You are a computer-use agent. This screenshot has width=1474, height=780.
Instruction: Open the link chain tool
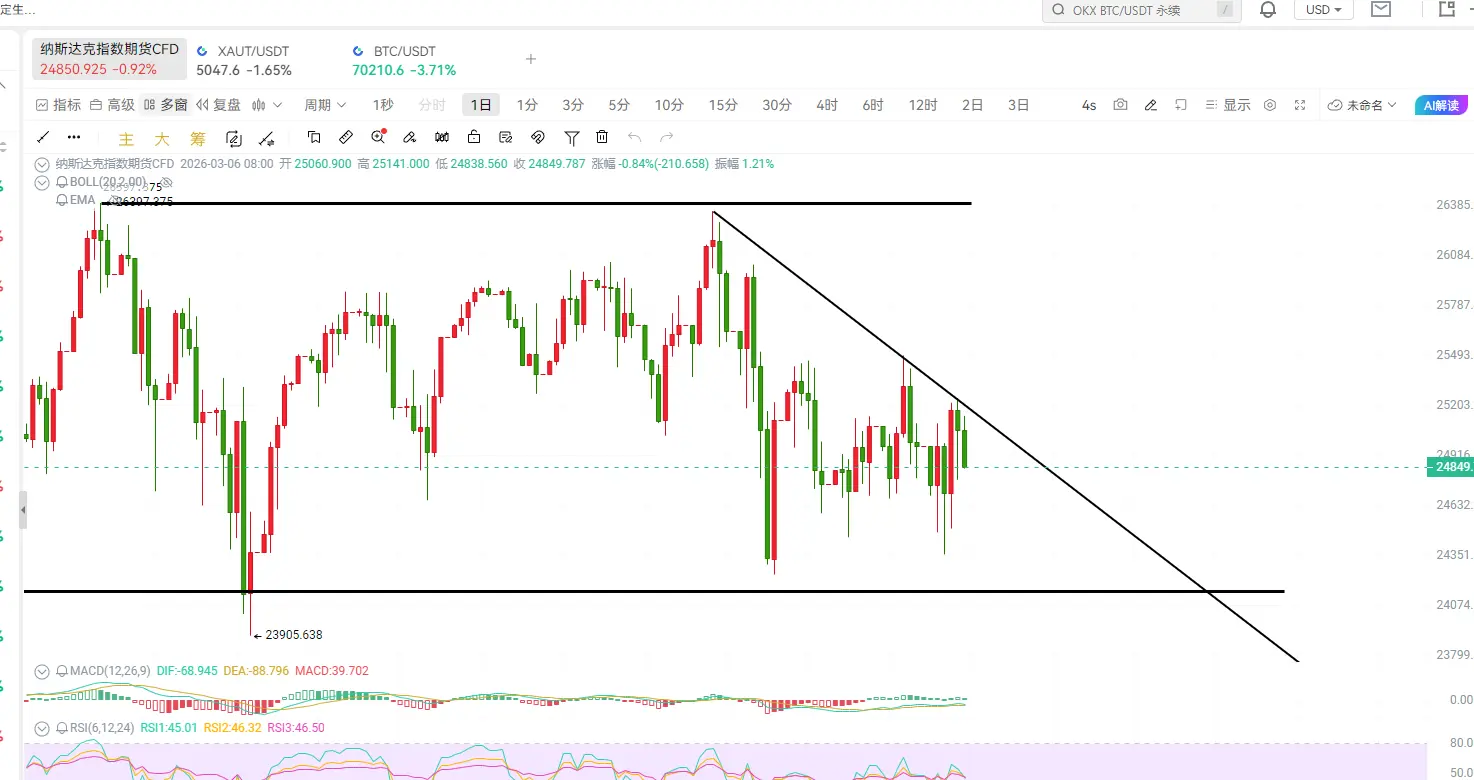[537, 137]
